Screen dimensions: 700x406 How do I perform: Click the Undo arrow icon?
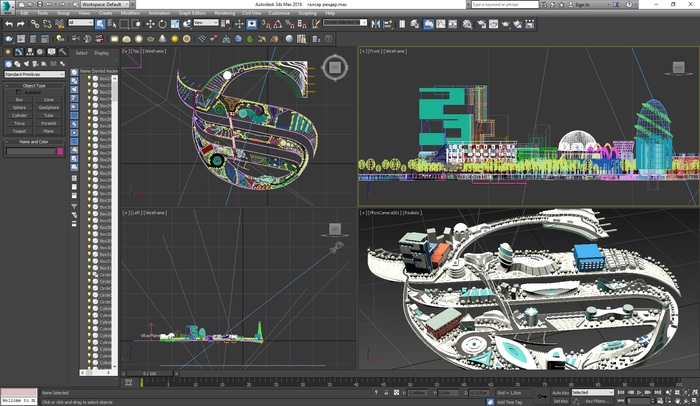pyautogui.click(x=9, y=22)
